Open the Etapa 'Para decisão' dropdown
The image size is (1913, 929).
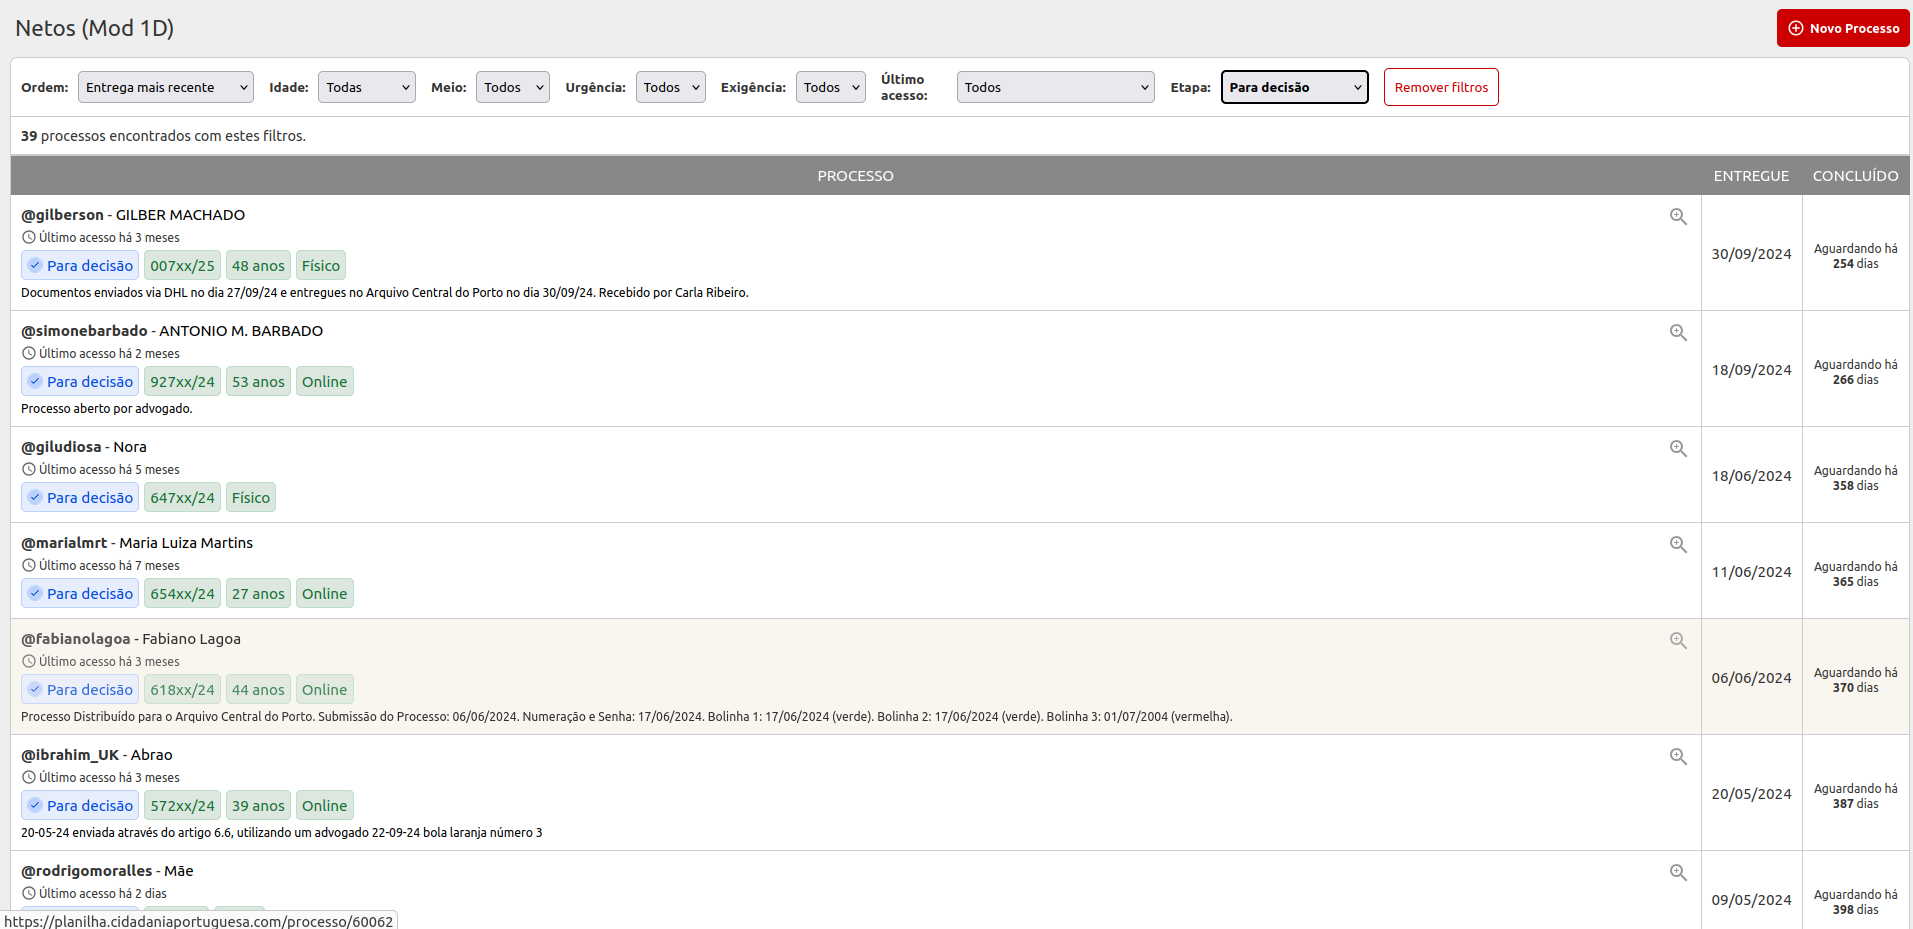1294,88
